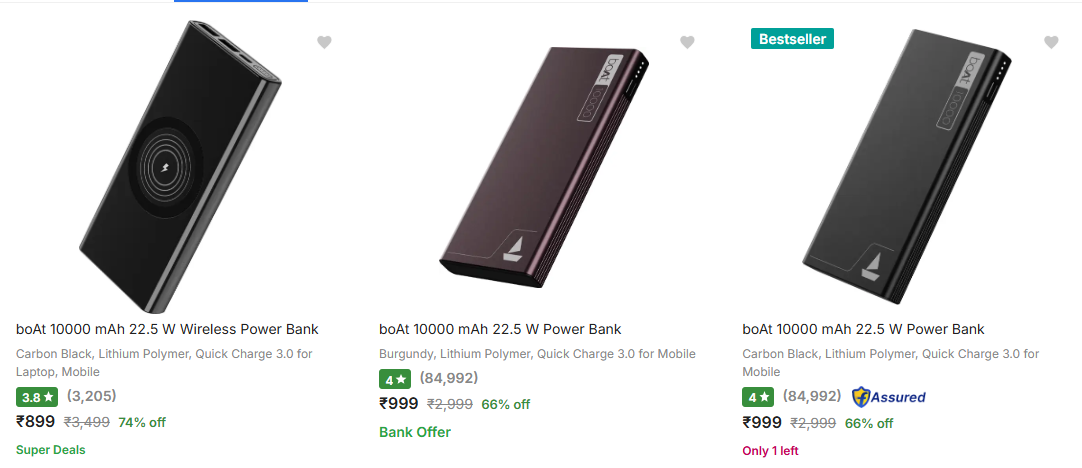Image resolution: width=1082 pixels, height=468 pixels.
Task: Toggle wishlist heart on Burgundy Power Bank
Action: (x=687, y=42)
